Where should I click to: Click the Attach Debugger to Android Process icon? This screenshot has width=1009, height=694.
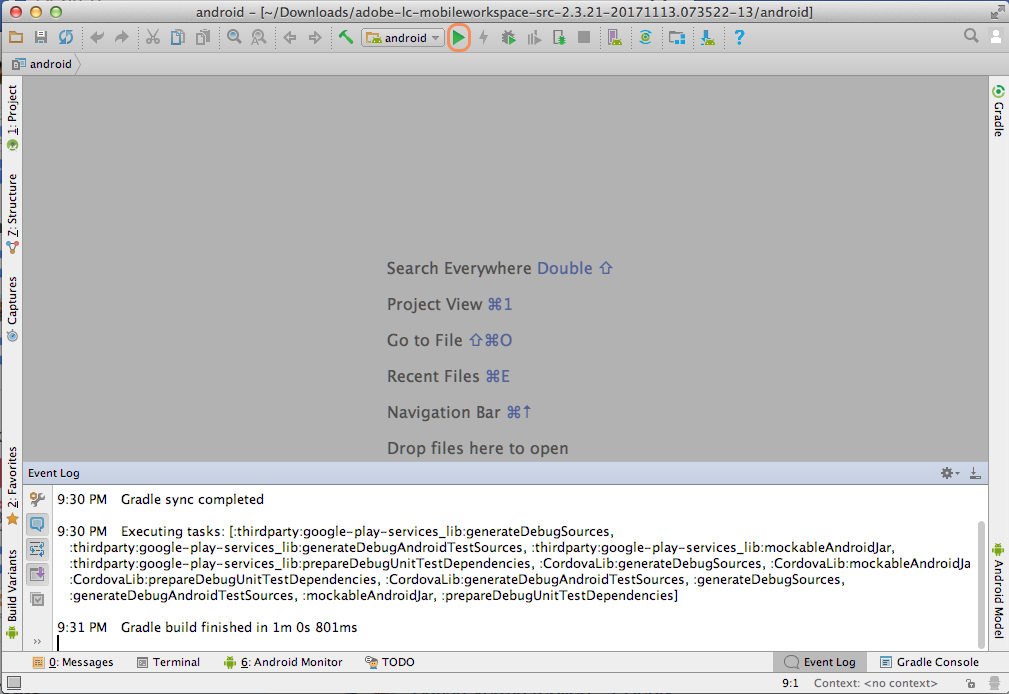[559, 38]
